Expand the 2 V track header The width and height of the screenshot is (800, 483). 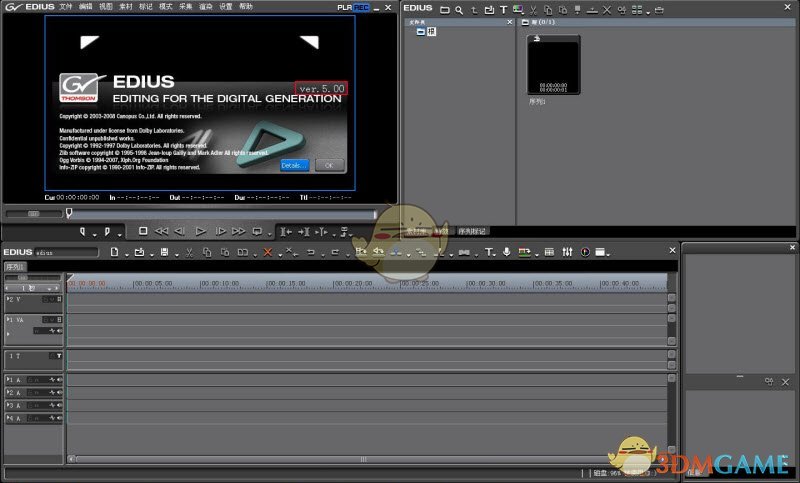[8, 299]
